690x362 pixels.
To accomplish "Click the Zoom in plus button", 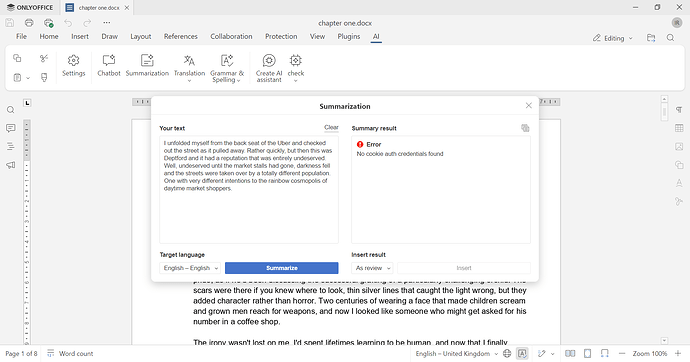I will (x=678, y=353).
